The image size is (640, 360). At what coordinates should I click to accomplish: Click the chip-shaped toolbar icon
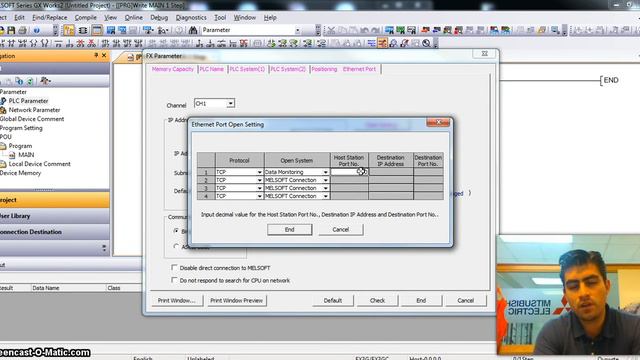coord(83,30)
